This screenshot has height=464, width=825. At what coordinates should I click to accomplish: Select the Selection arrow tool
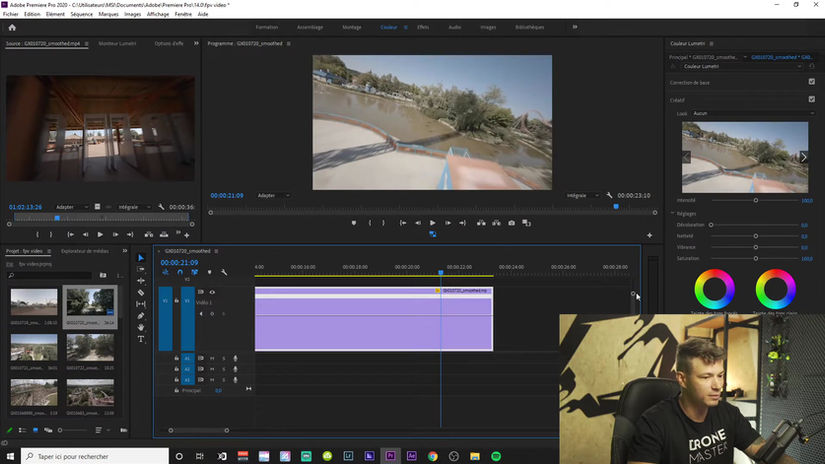(x=140, y=258)
